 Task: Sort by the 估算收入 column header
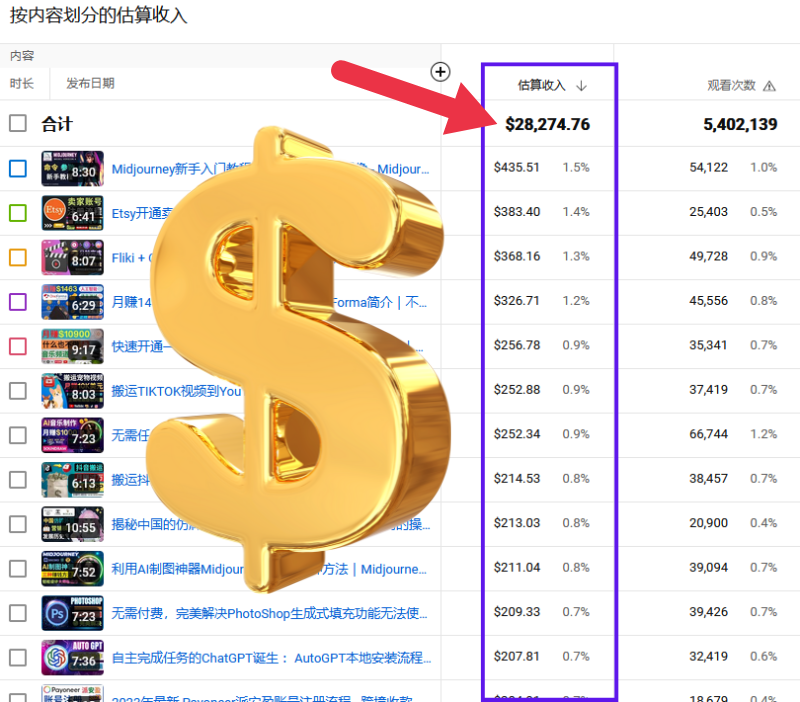pyautogui.click(x=540, y=86)
